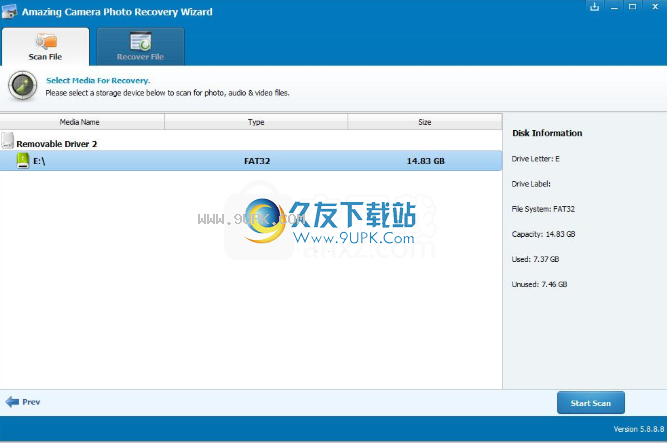667x443 pixels.
Task: Click the app logo in the title bar
Action: click(x=9, y=11)
